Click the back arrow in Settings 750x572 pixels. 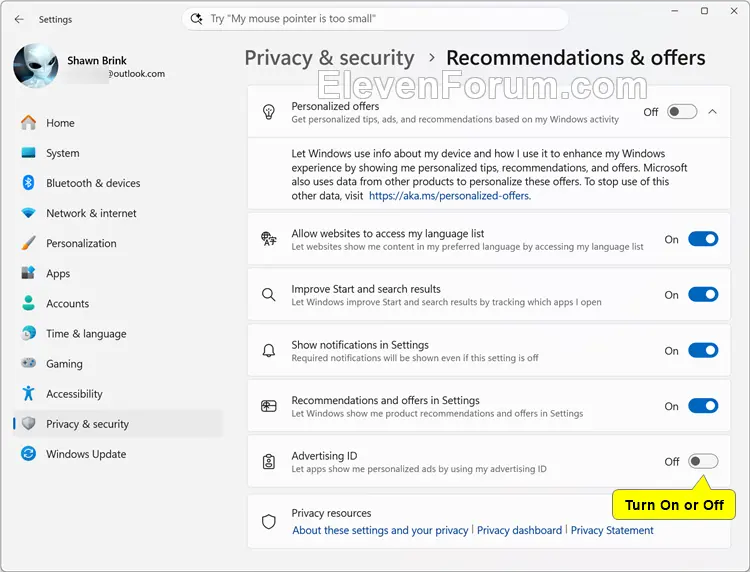coord(19,19)
